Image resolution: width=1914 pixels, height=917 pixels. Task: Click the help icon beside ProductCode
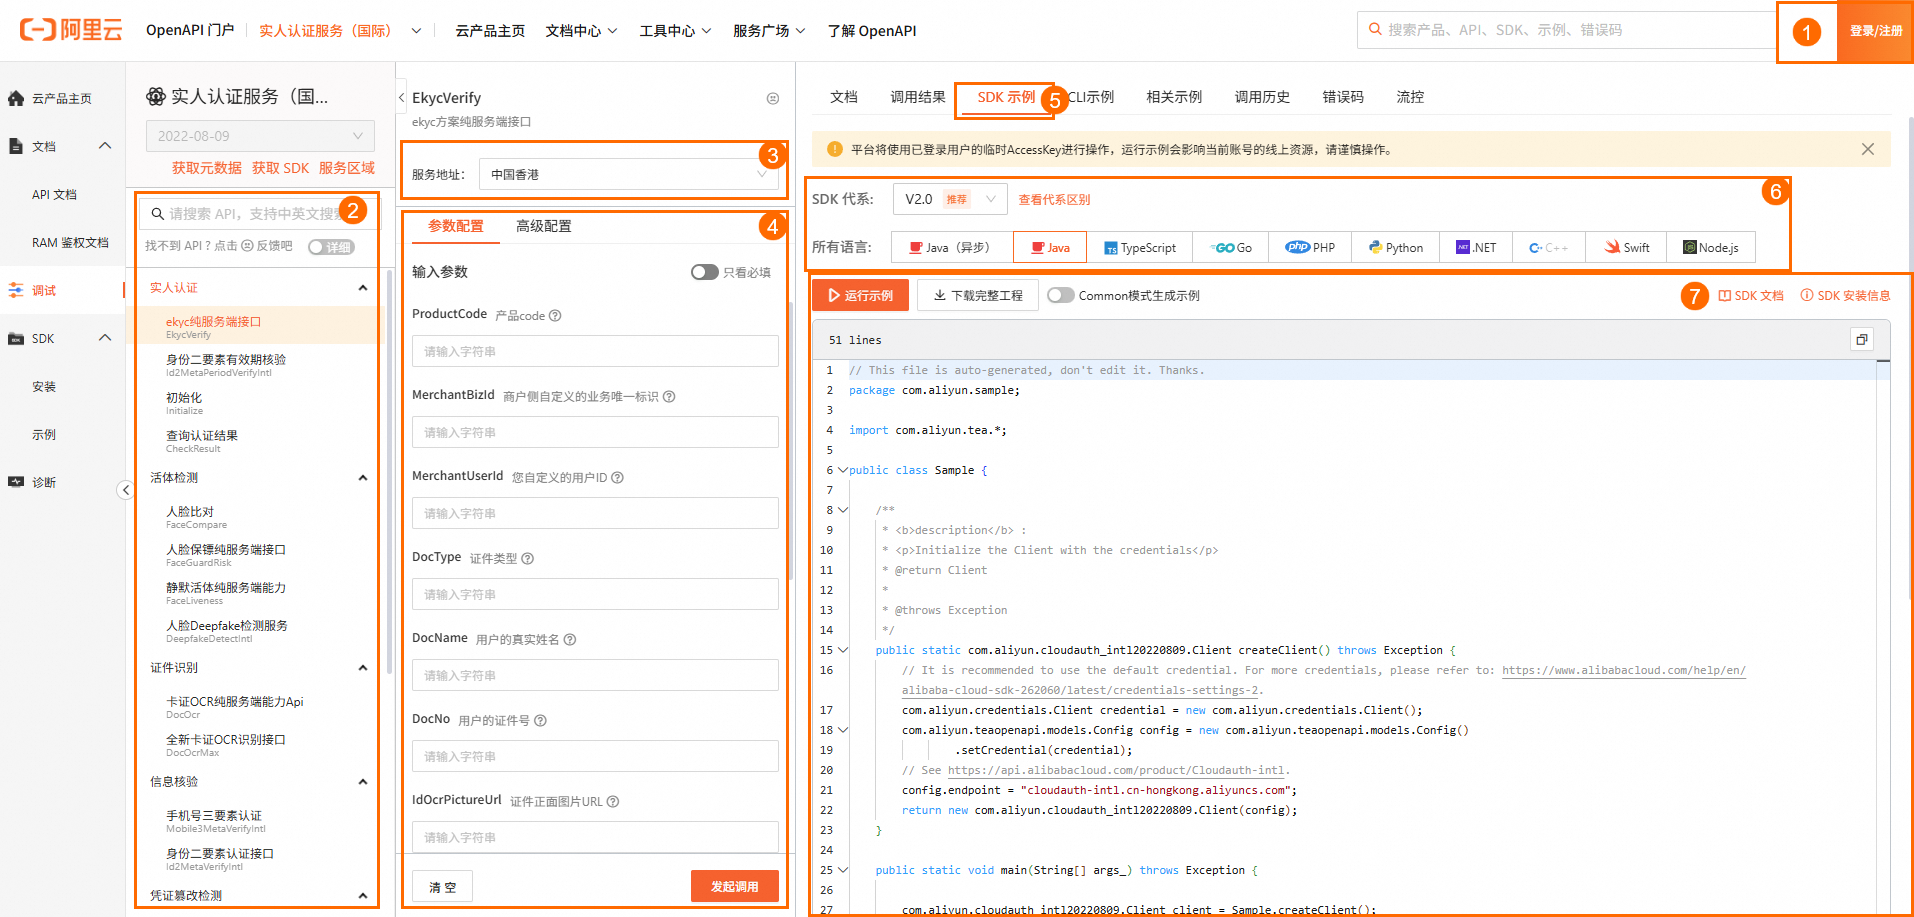click(x=555, y=316)
